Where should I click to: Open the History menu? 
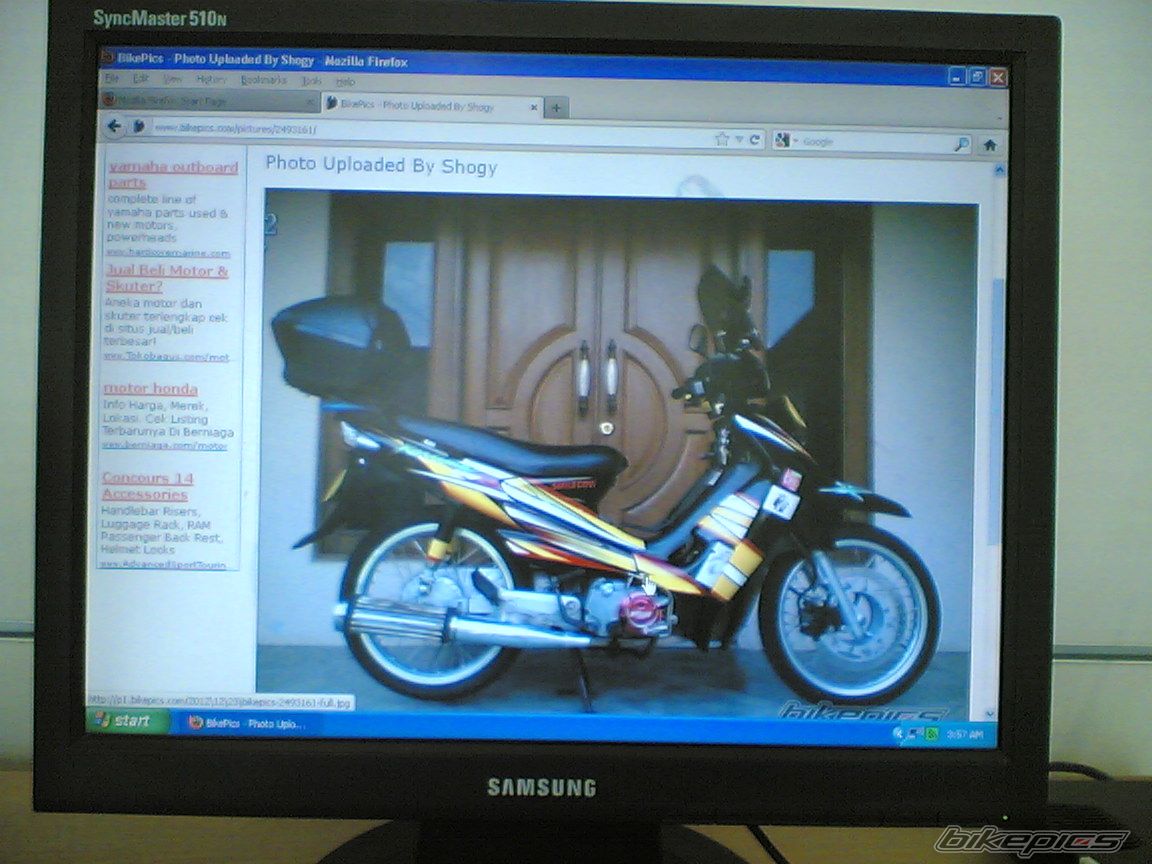point(211,79)
